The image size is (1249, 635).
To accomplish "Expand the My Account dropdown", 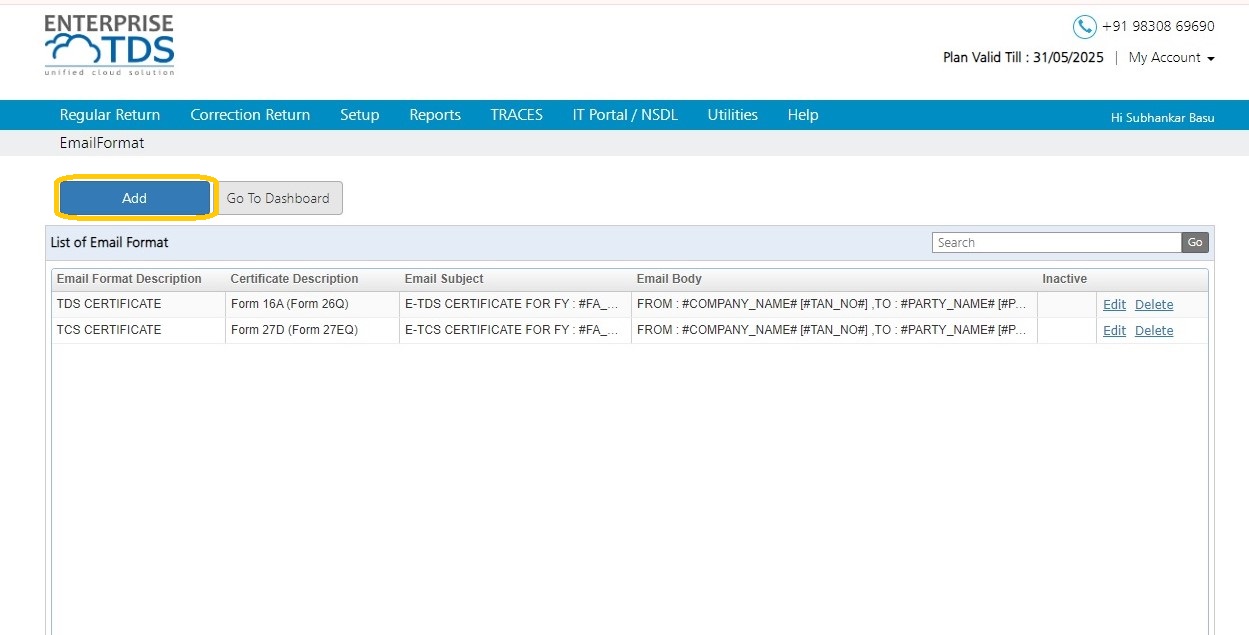I will point(1171,58).
